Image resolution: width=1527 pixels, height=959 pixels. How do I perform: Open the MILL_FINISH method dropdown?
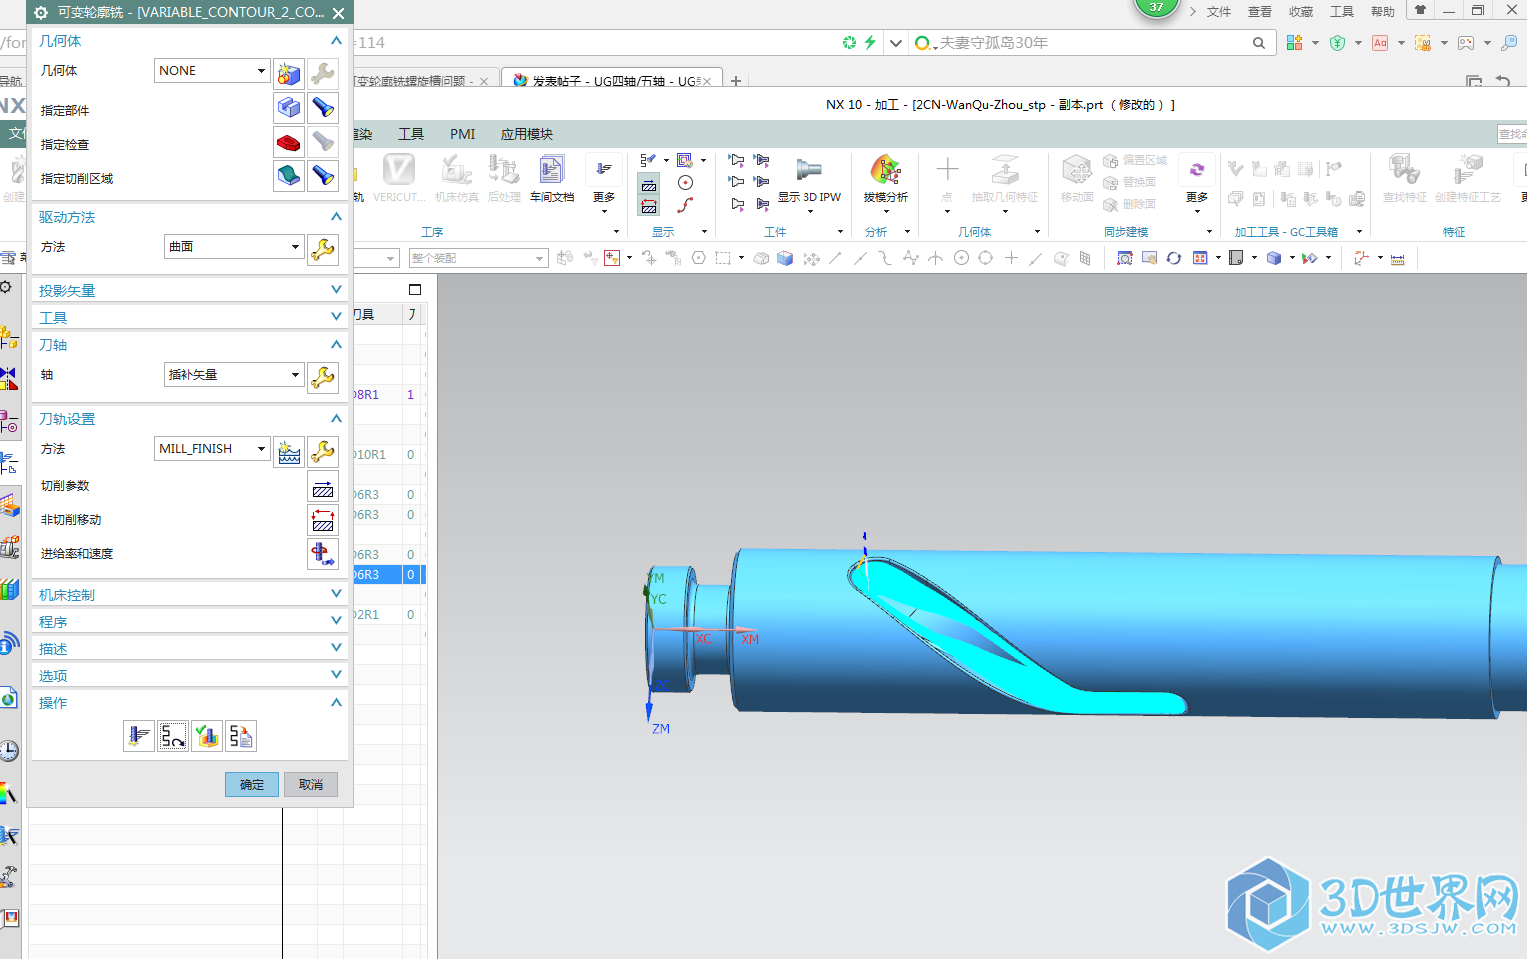[212, 449]
